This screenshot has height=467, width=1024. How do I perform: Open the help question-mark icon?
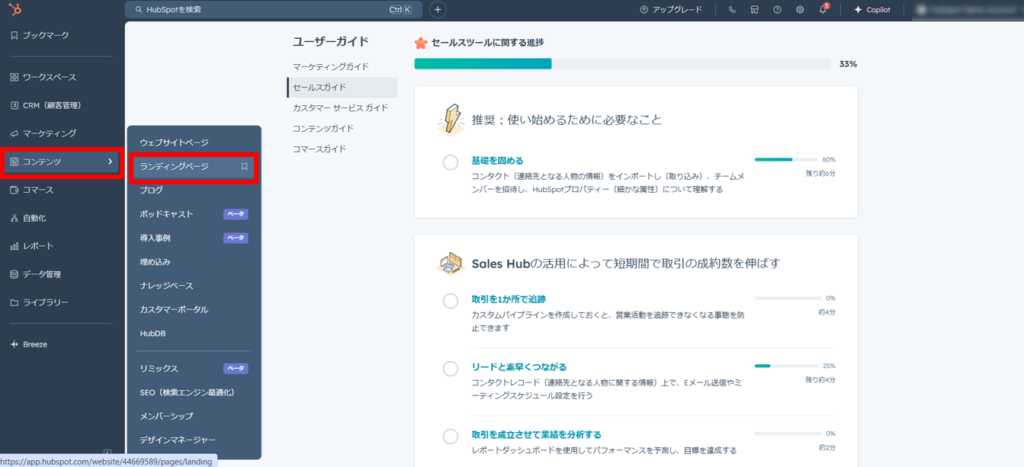pos(777,10)
